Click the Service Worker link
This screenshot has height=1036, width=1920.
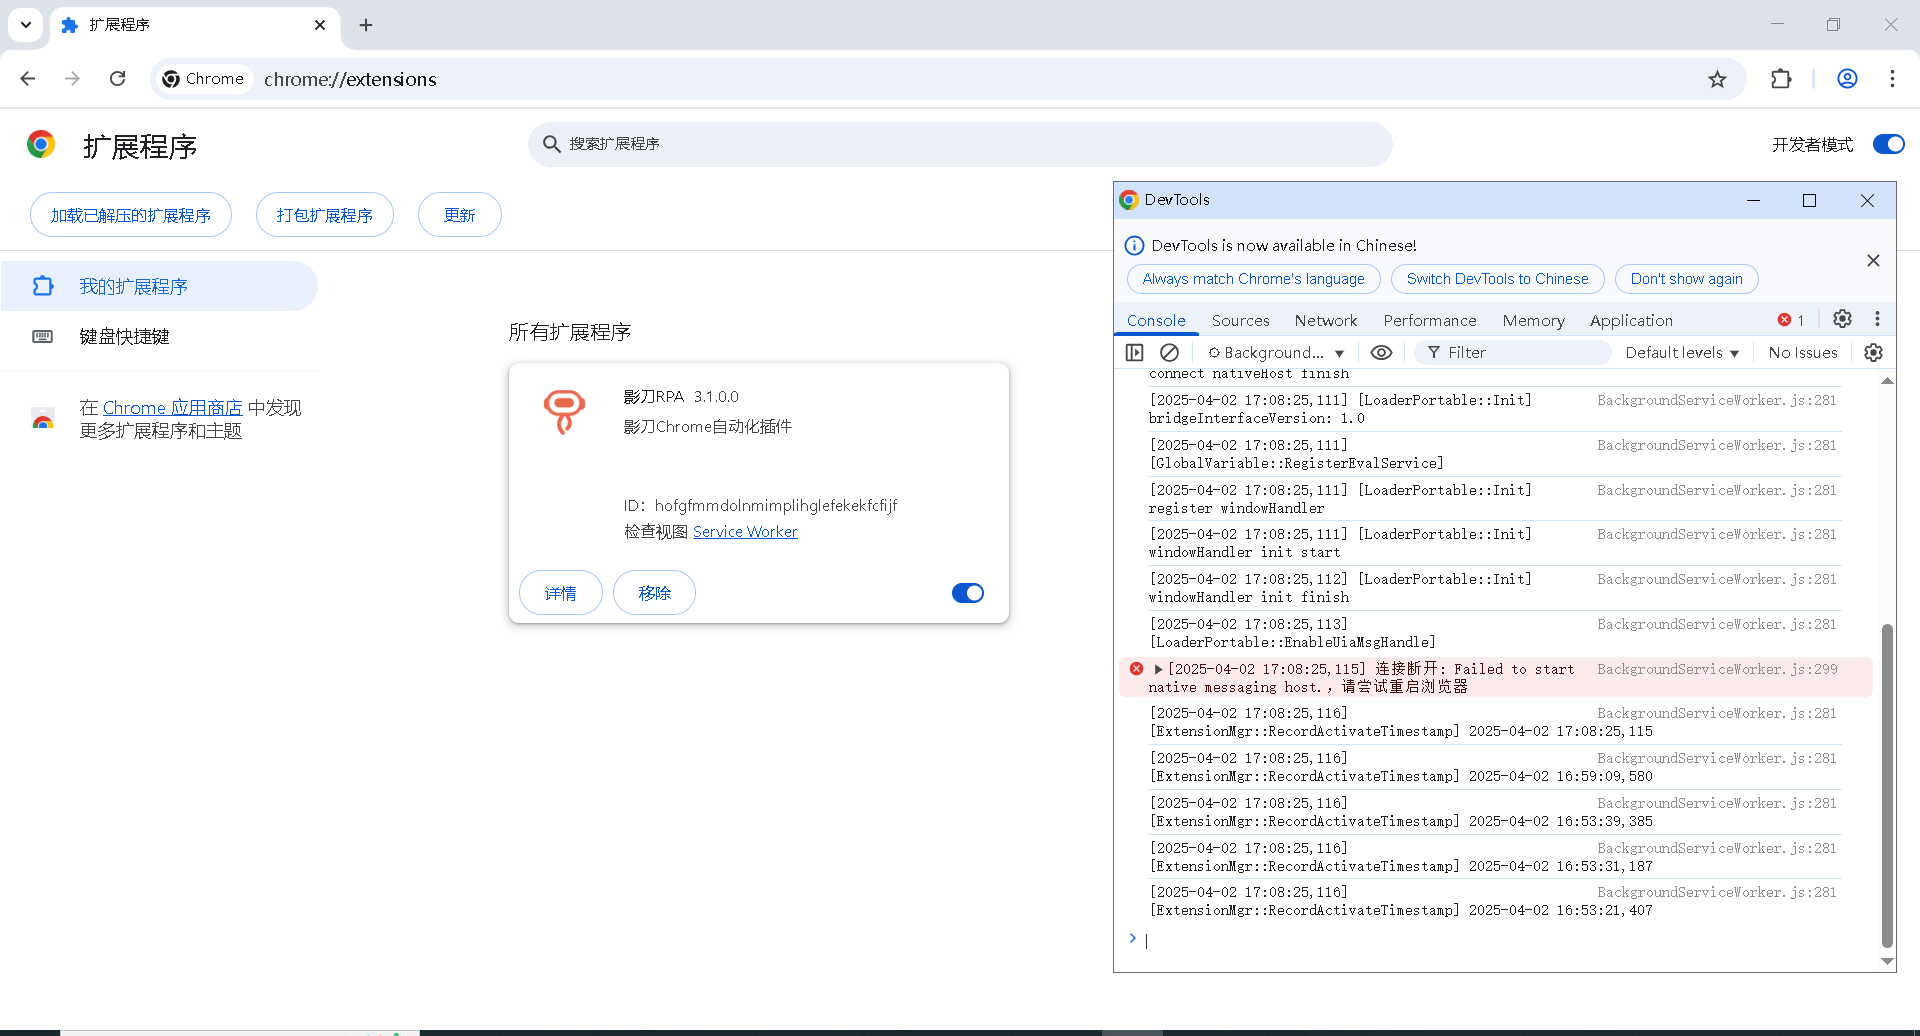click(x=745, y=532)
